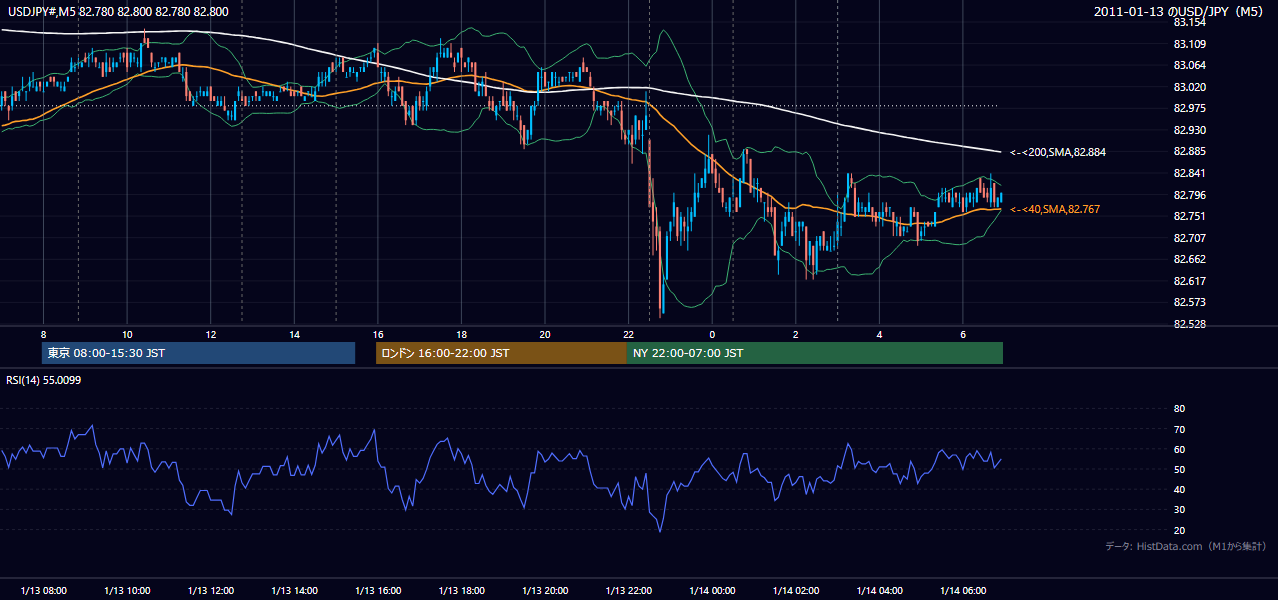Image resolution: width=1278 pixels, height=600 pixels.
Task: Click the 40 SMA 82.767 line label
Action: pos(1054,209)
